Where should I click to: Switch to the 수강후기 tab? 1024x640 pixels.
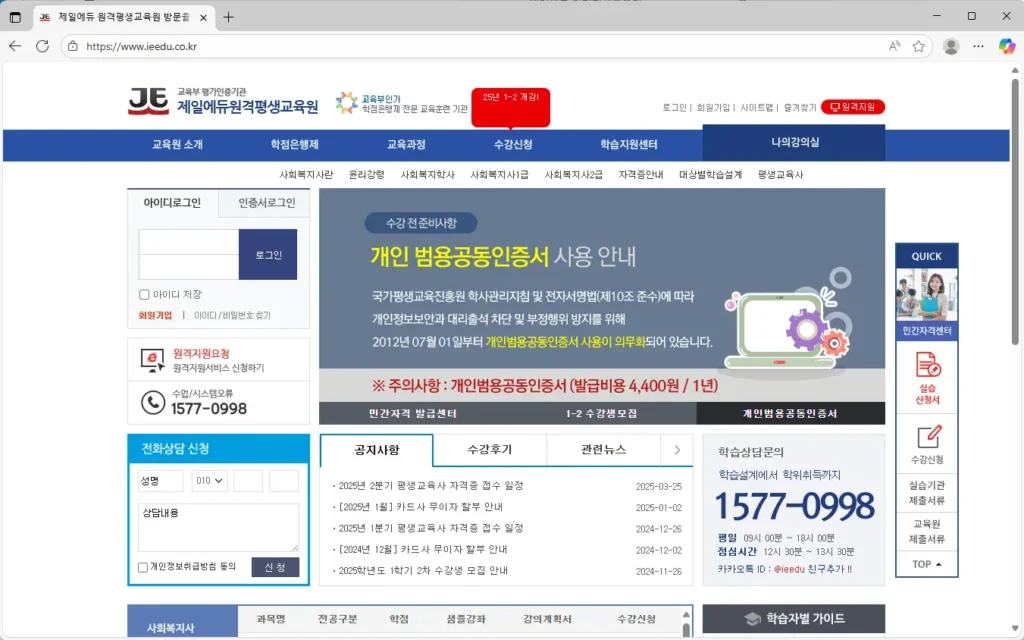coord(489,450)
